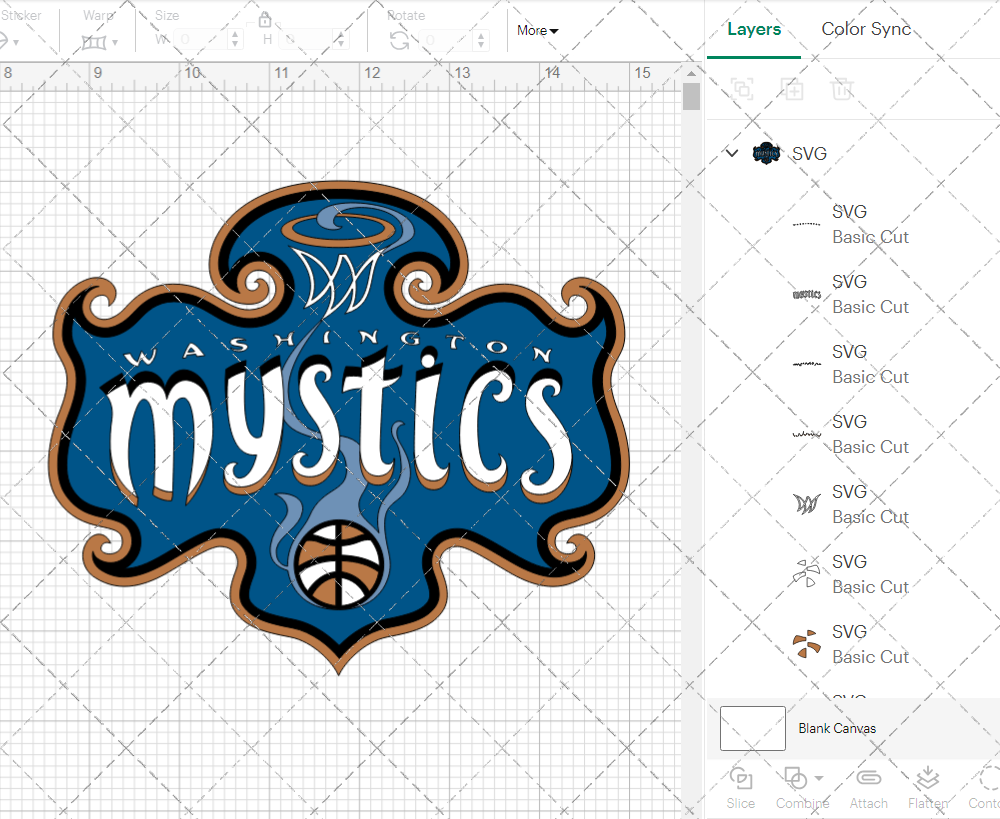Click the width W input field
The image size is (1000, 819).
[202, 40]
